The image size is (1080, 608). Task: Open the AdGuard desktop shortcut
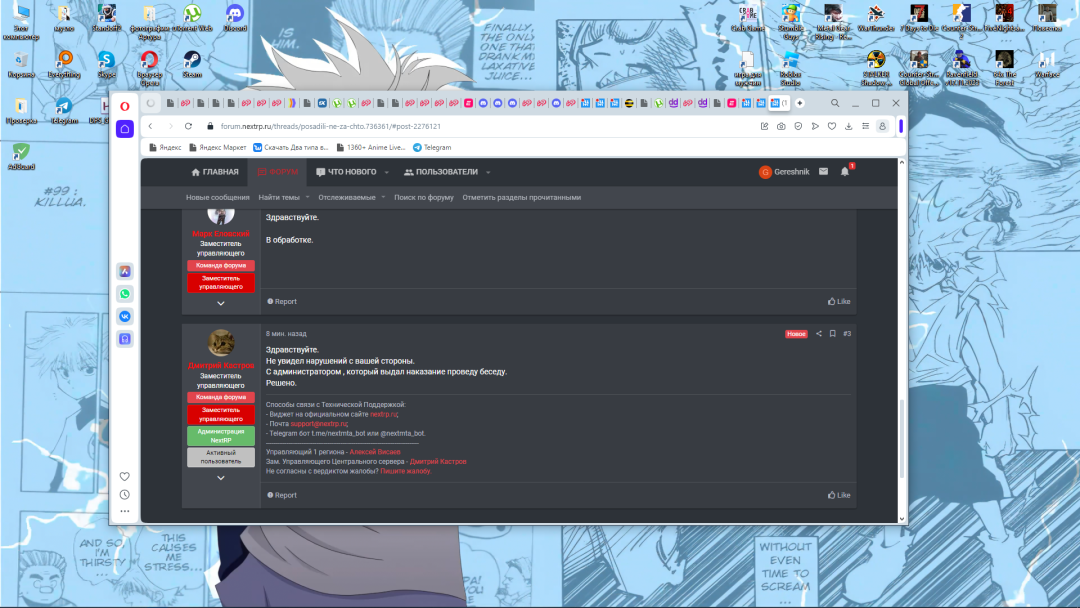coord(21,157)
